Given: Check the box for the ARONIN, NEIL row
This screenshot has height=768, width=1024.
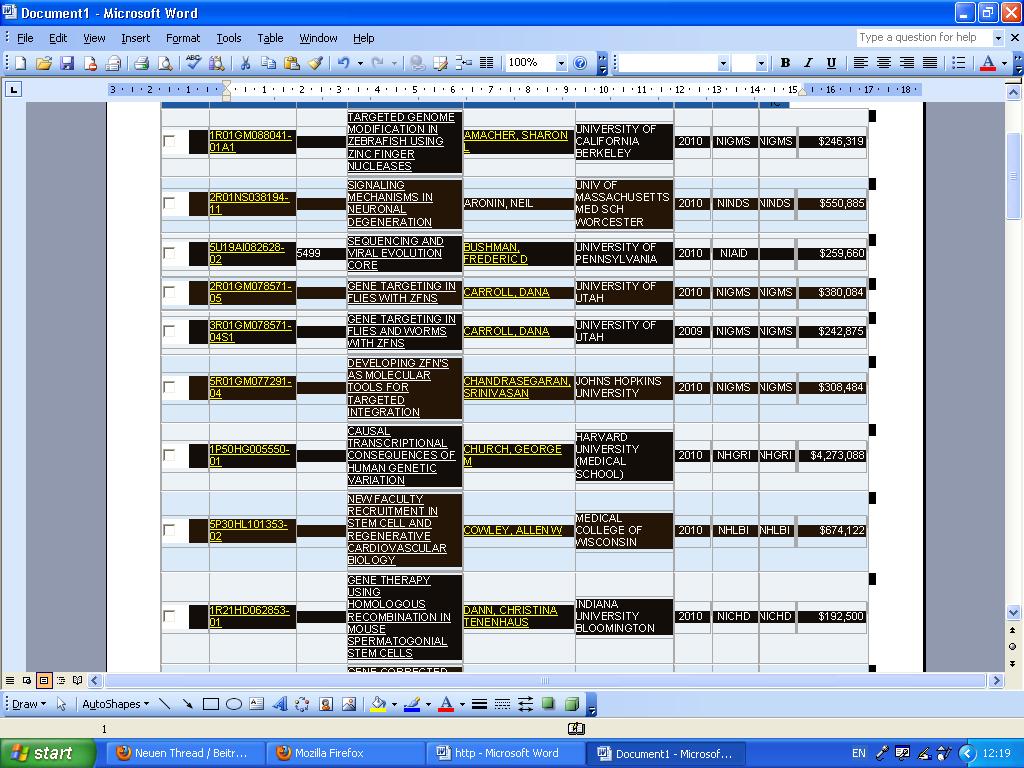Looking at the screenshot, I should pos(169,203).
